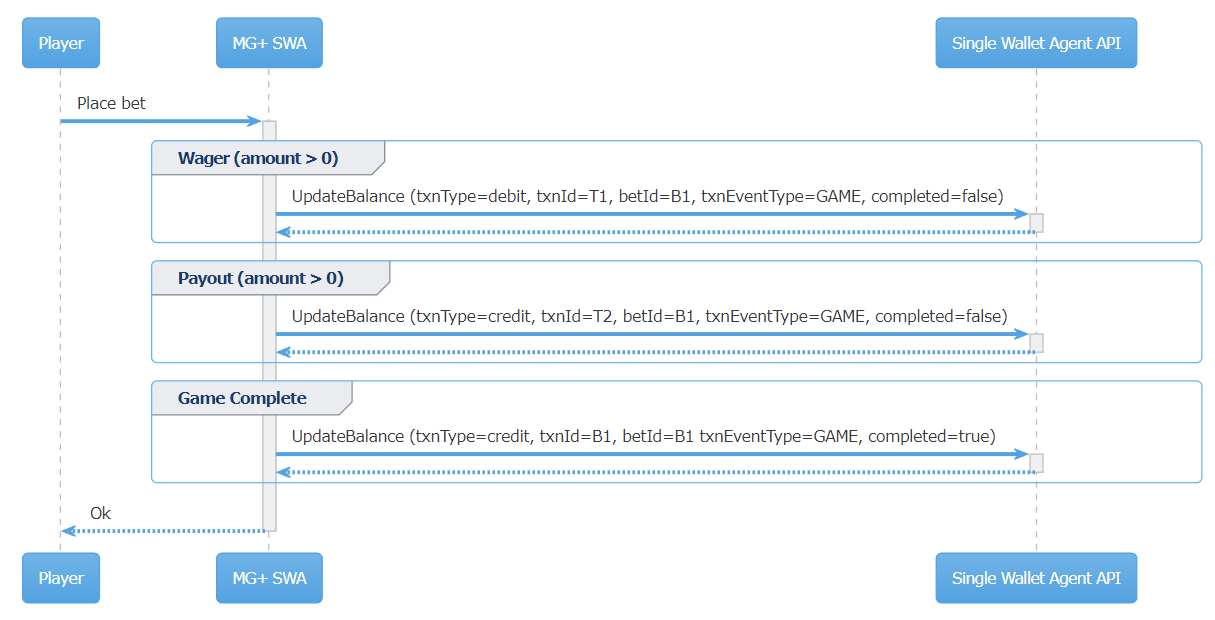This screenshot has height=620, width=1215.
Task: Select the bottom Player actor box
Action: [61, 578]
